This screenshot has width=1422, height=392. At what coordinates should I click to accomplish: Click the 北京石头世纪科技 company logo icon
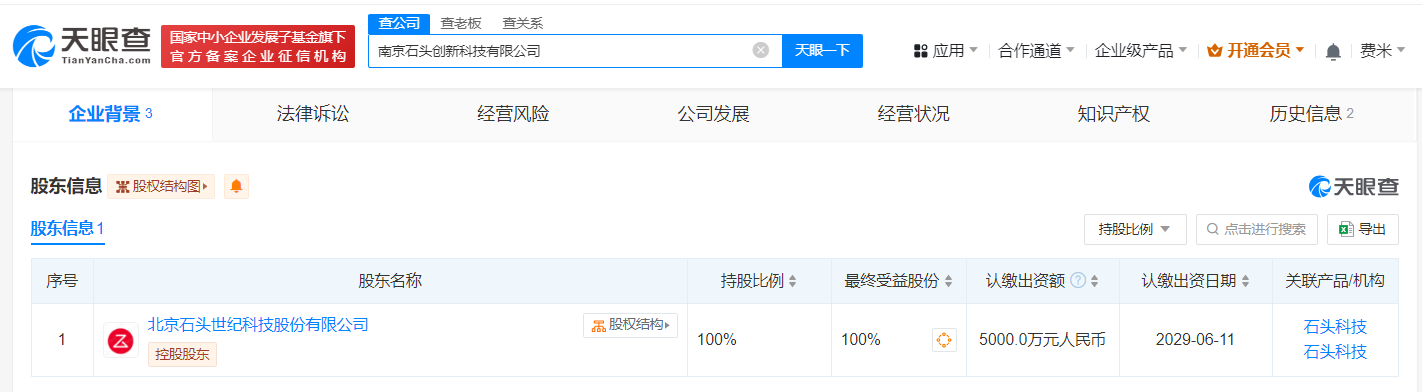pos(121,340)
